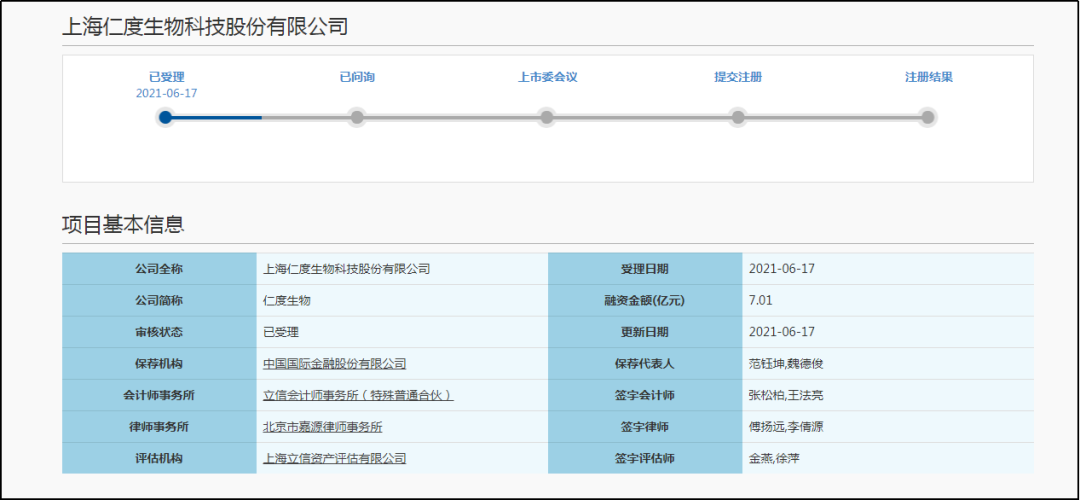Click the 更新日期 header cell

[x=645, y=332]
